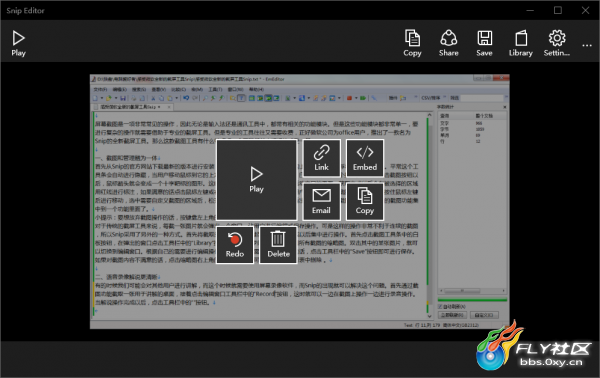Screen dimensions: 600x378
Task: Open the Share menu in toolbar
Action: (x=448, y=43)
